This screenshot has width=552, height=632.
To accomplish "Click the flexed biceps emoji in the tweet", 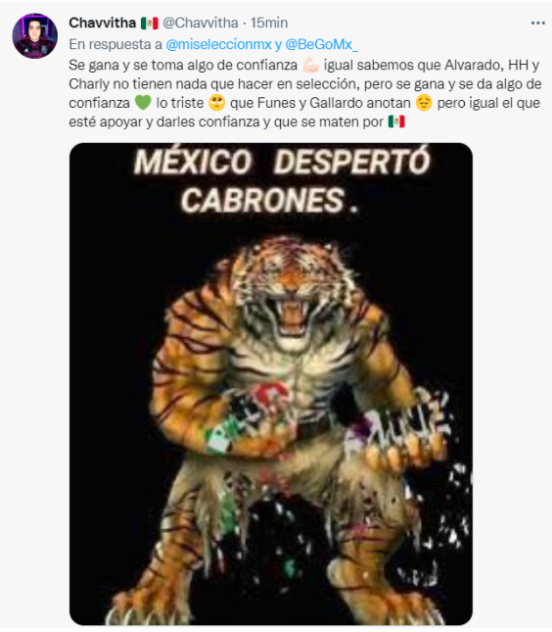I will coord(311,65).
